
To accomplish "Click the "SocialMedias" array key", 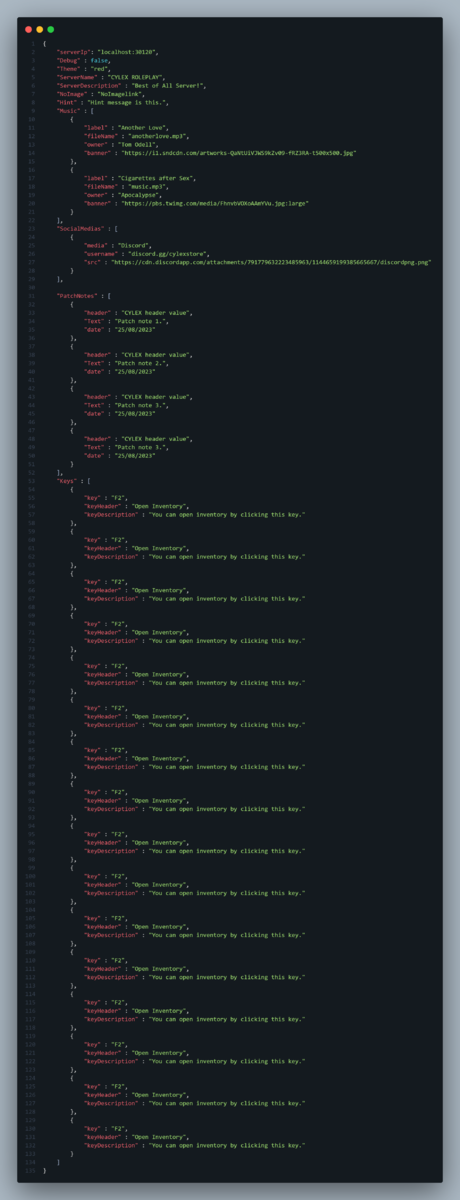I will [79, 228].
